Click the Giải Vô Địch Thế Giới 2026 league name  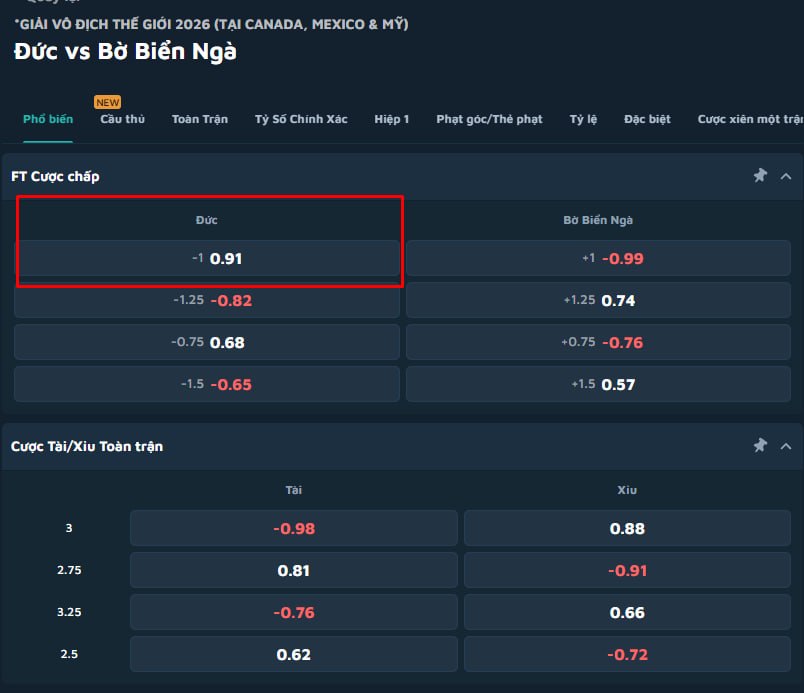coord(211,24)
